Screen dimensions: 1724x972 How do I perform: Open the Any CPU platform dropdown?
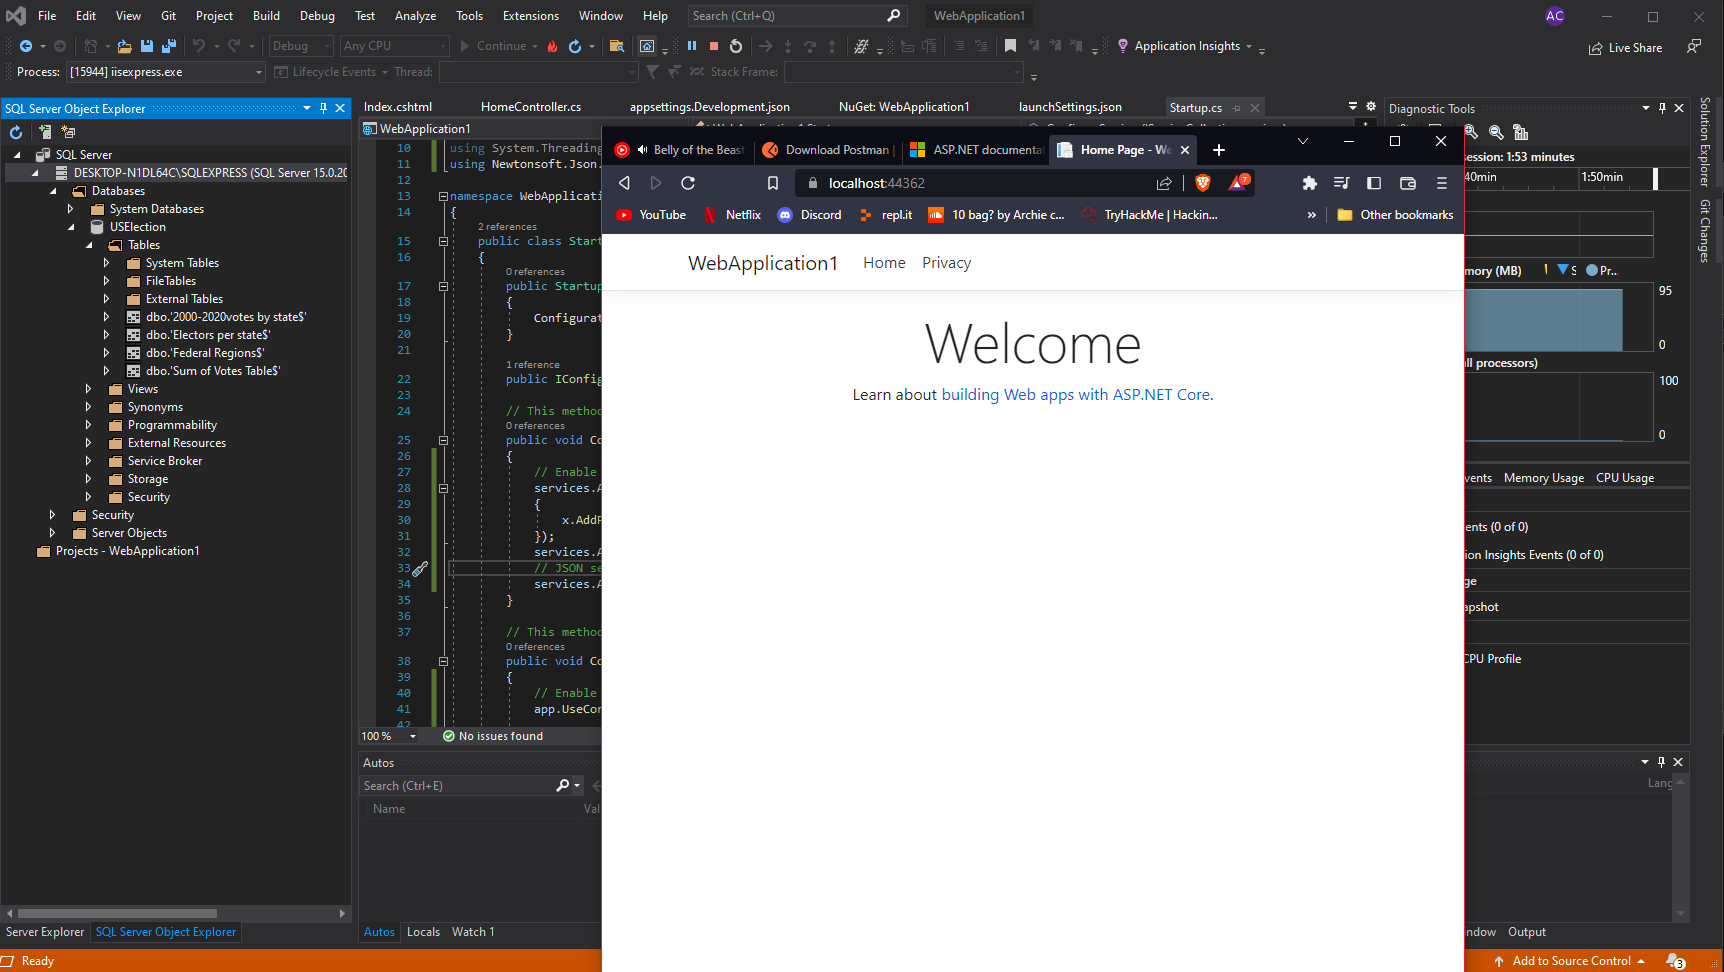coord(394,45)
